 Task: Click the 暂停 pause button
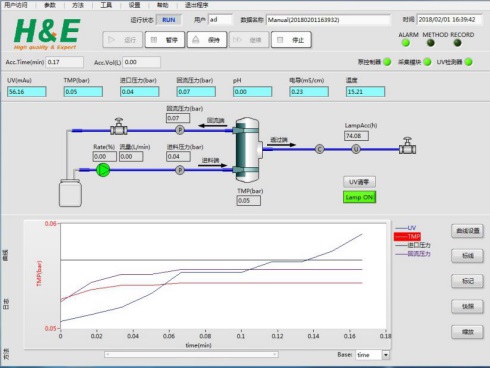point(165,40)
